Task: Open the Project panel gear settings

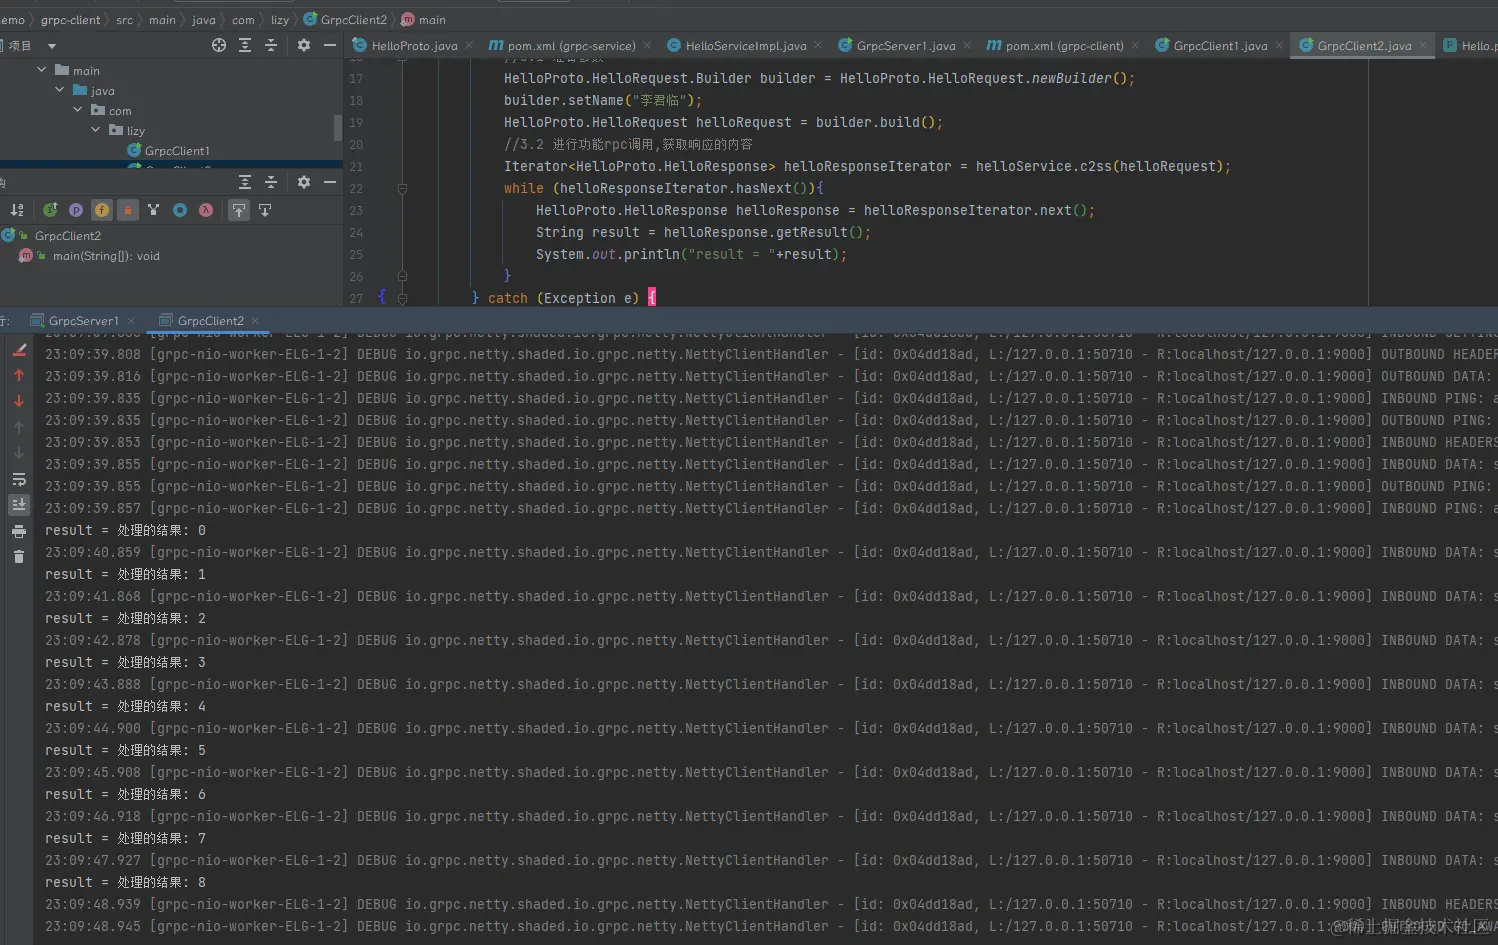Action: point(304,45)
